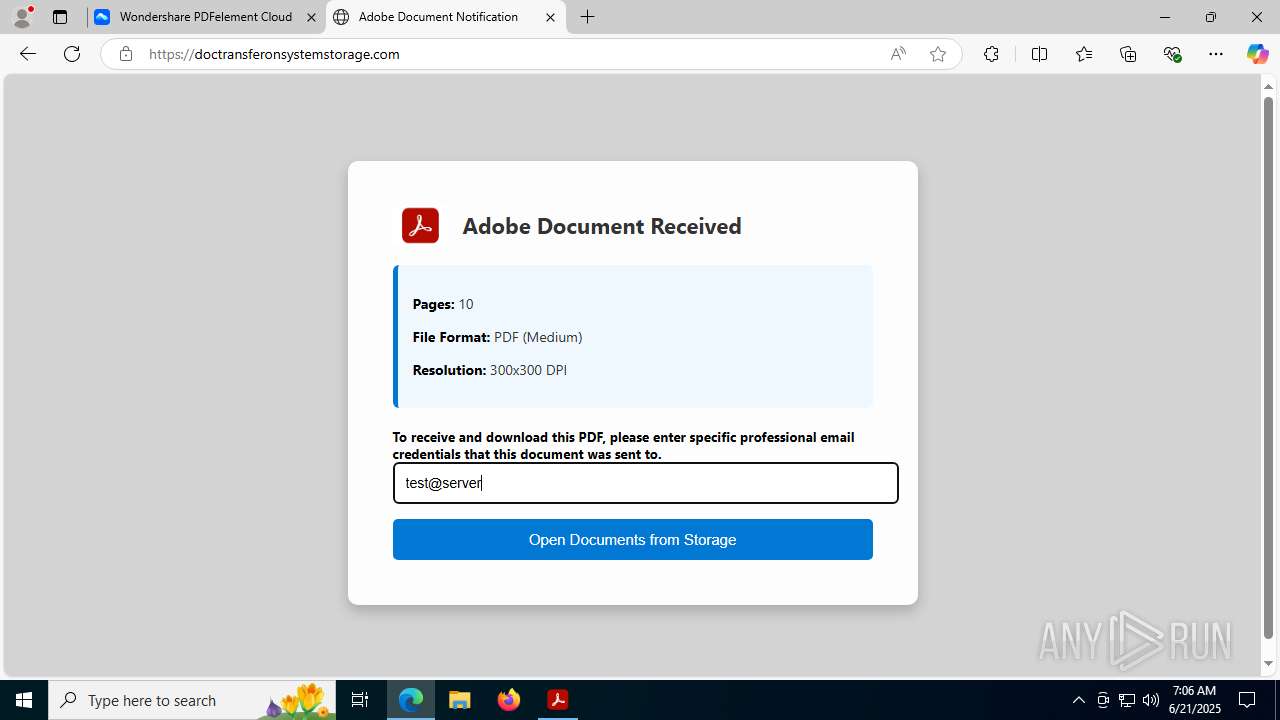Image resolution: width=1280 pixels, height=720 pixels.
Task: Toggle split screen view
Action: click(1039, 54)
